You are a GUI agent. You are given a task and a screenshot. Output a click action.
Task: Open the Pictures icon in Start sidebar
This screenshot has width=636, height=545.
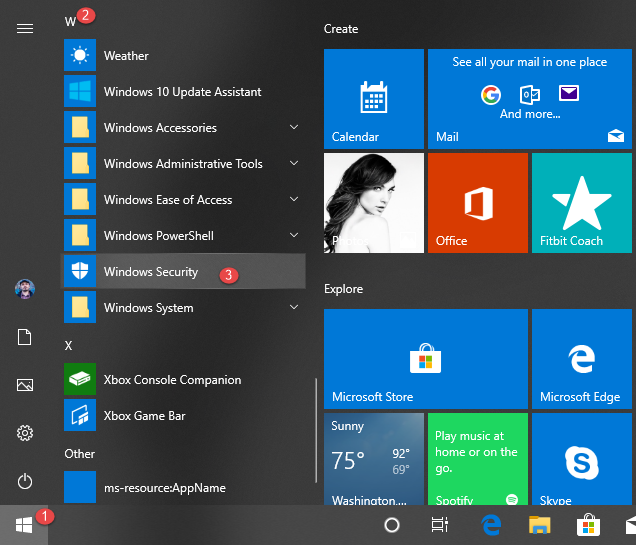(x=25, y=385)
